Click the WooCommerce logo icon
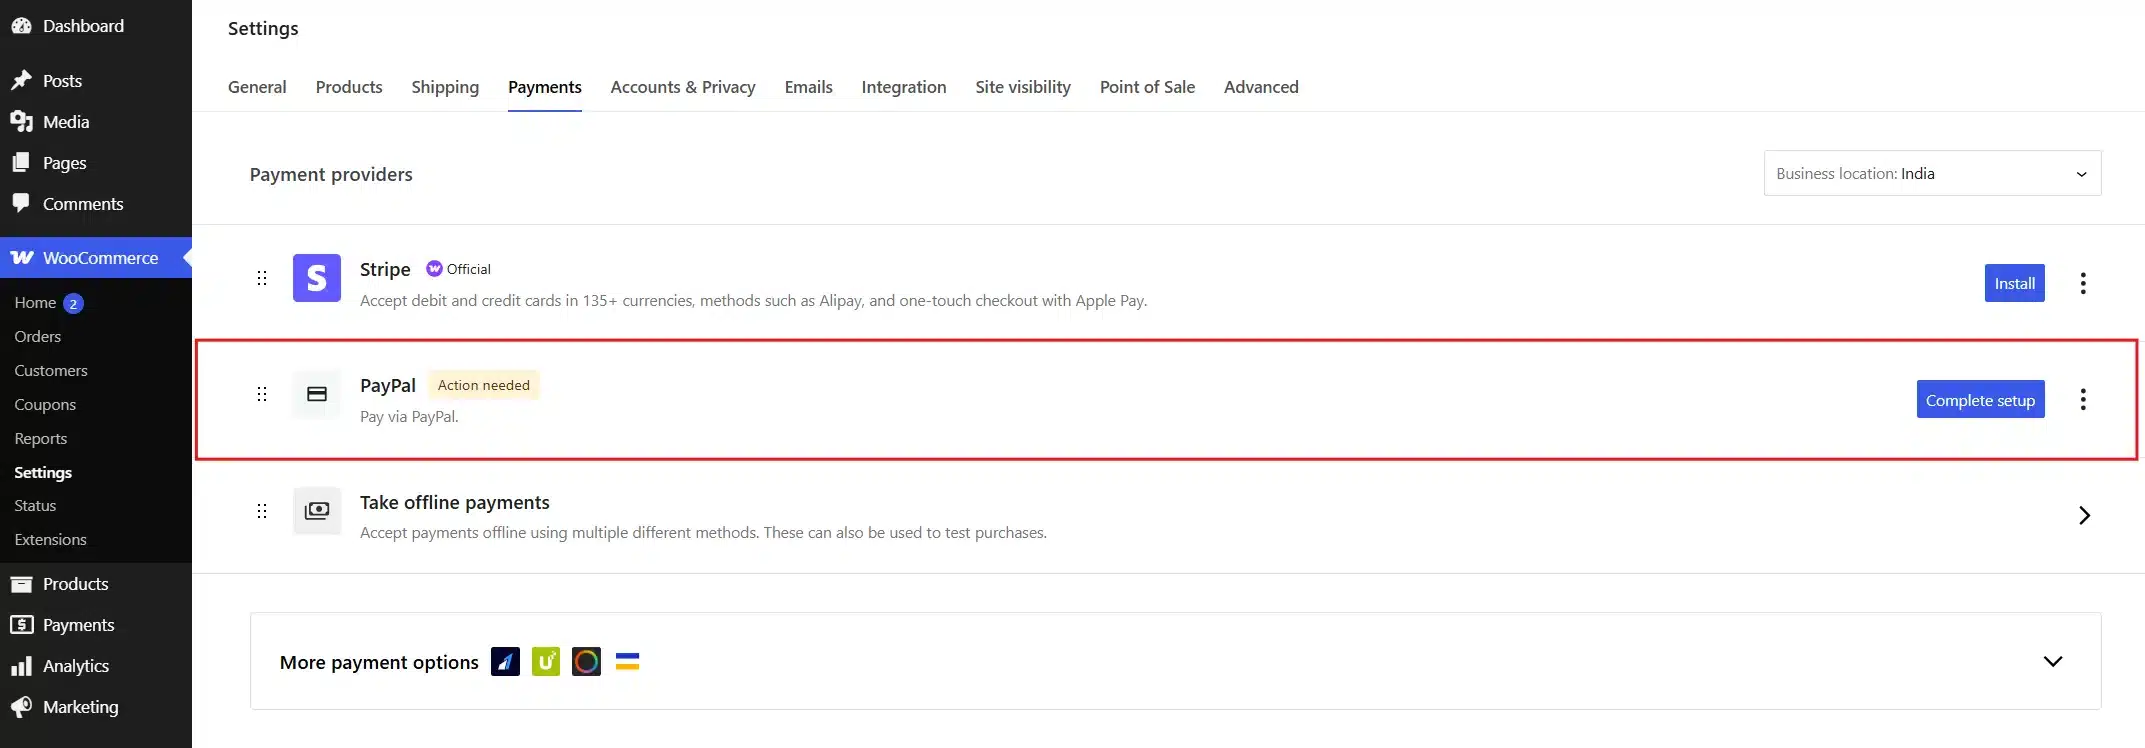This screenshot has height=748, width=2145. (22, 258)
